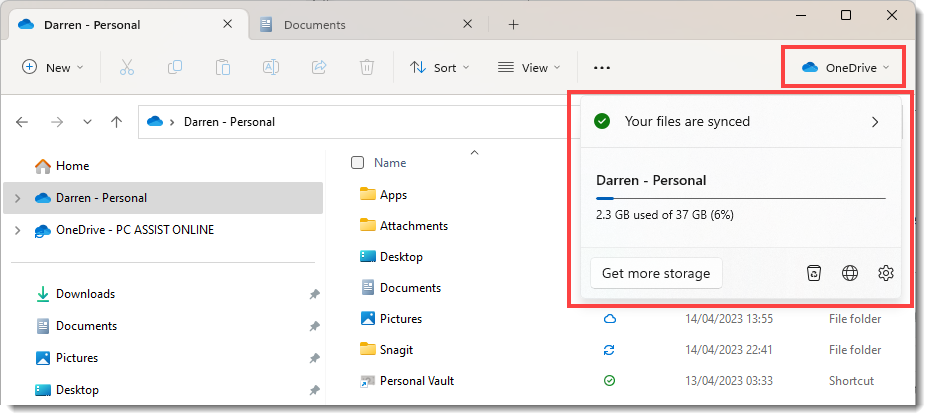Open the See more ellipsis menu
The image size is (931, 420).
coord(601,68)
